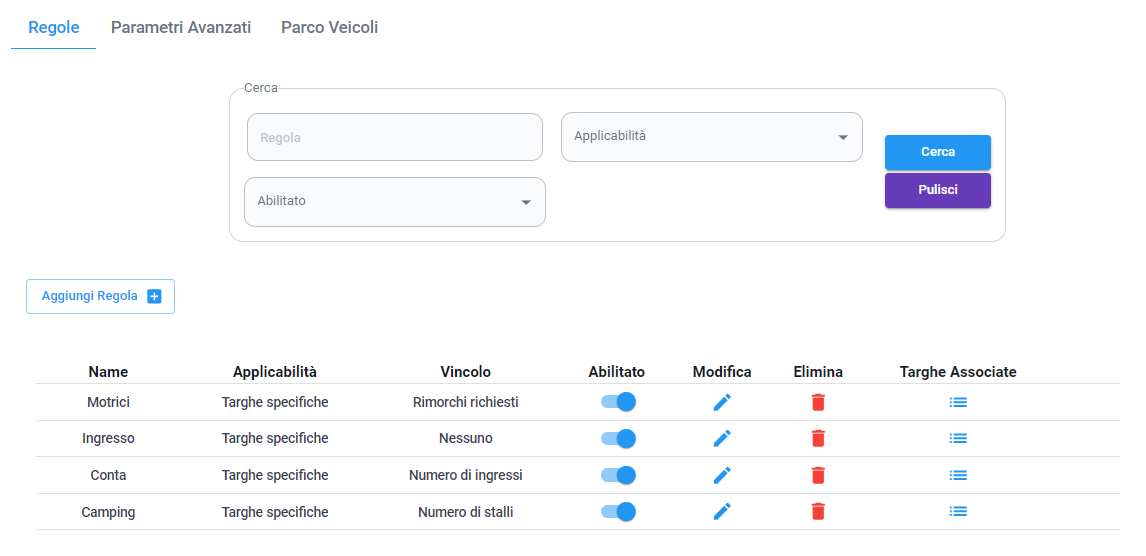View associated plates list for Conta
This screenshot has width=1146, height=556.
[x=958, y=475]
